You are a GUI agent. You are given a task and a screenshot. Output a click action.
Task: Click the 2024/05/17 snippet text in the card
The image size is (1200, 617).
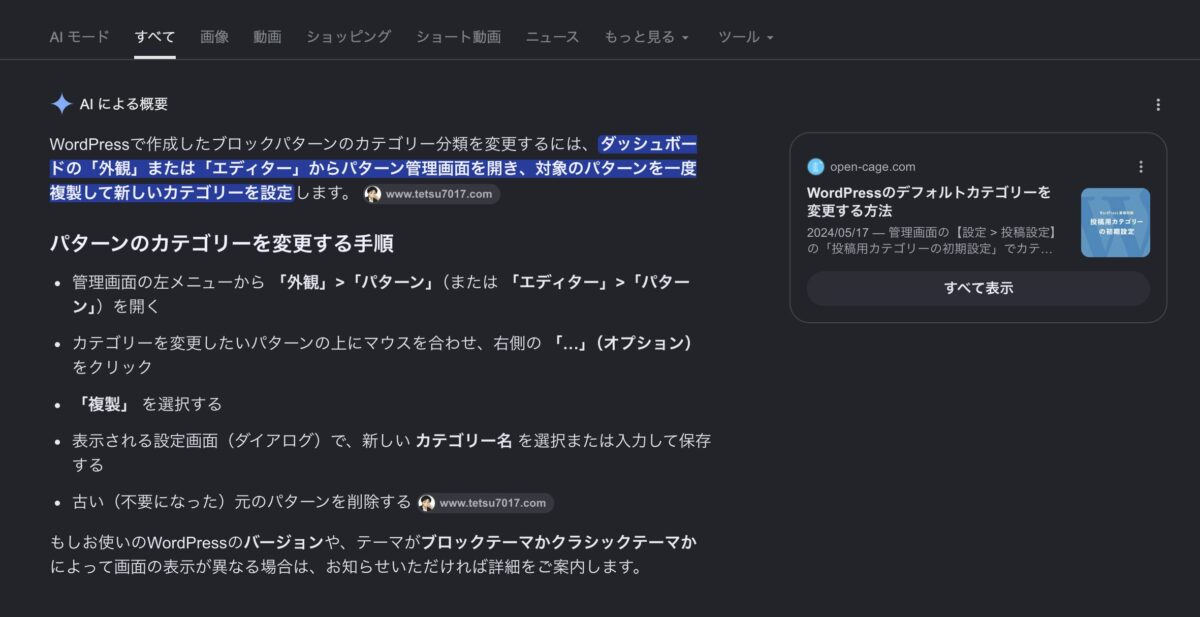tap(931, 240)
